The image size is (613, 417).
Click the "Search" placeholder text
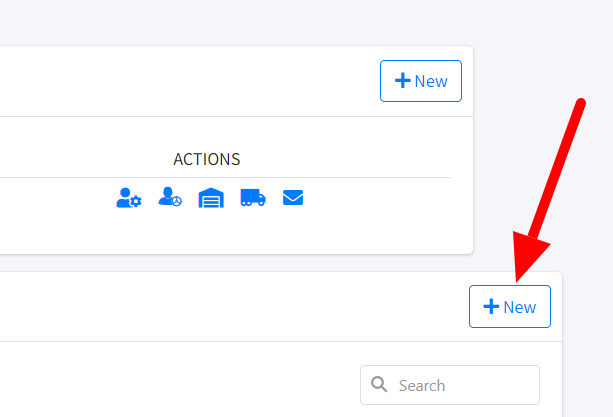pyautogui.click(x=421, y=385)
